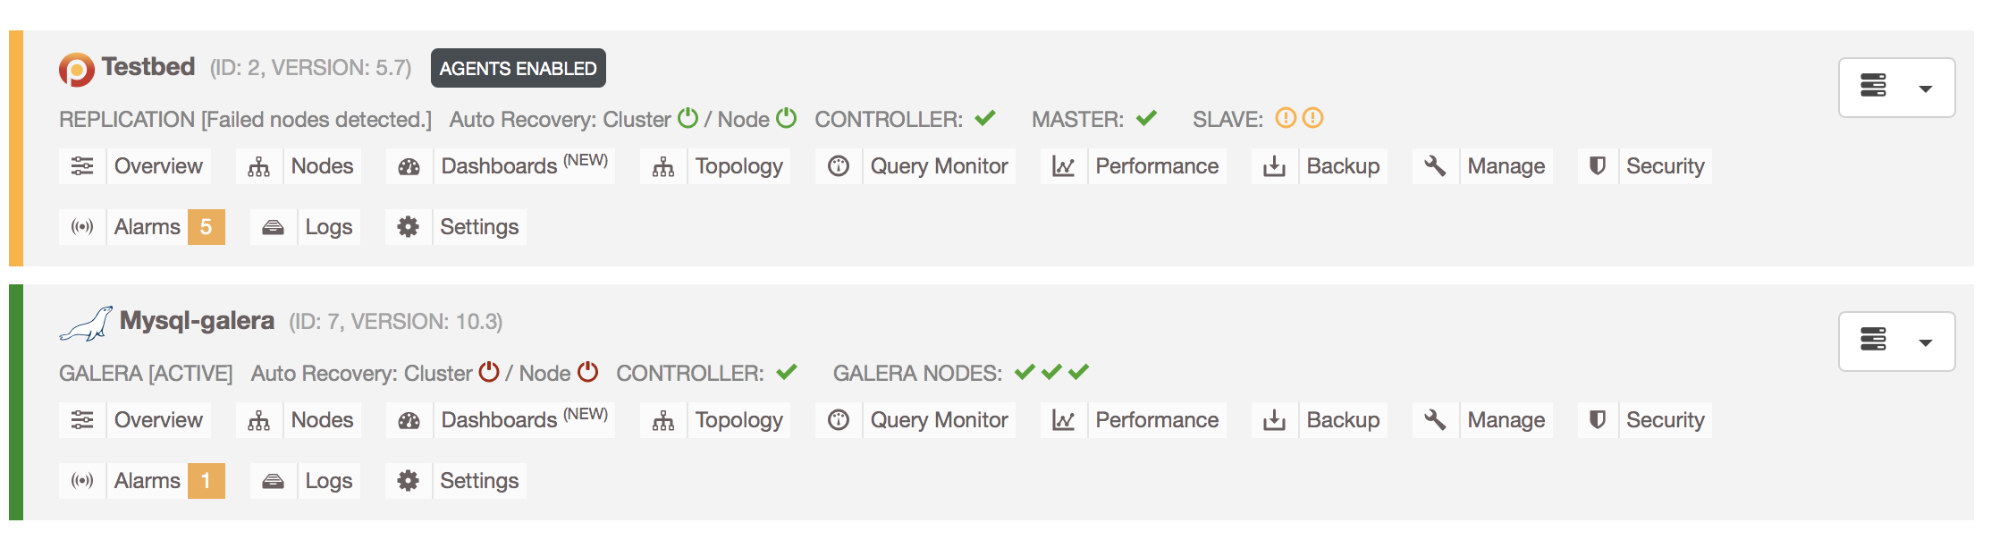
Task: Toggle Testbed Node auto recovery power icon
Action: click(787, 118)
